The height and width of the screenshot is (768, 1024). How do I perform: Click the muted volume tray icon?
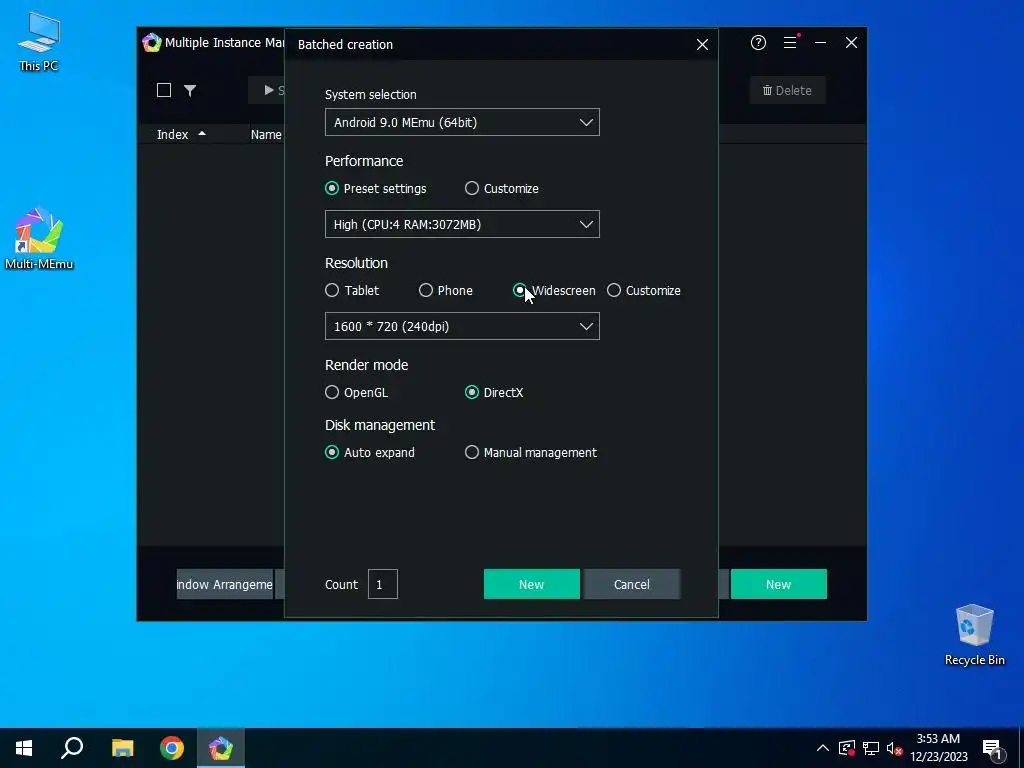(x=894, y=748)
